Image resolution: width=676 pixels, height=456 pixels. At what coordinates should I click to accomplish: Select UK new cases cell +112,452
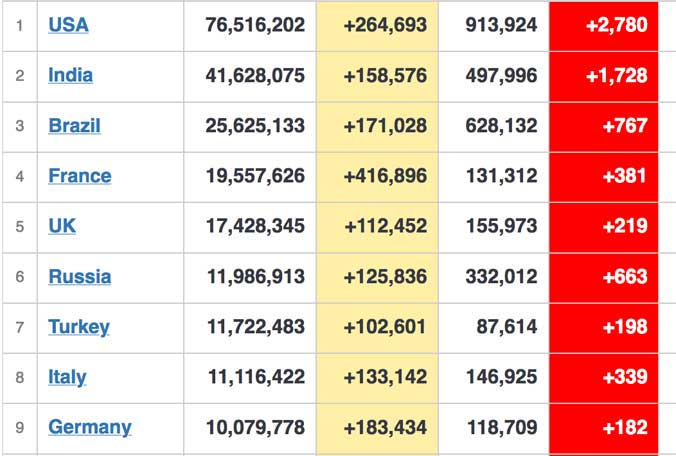click(x=377, y=227)
